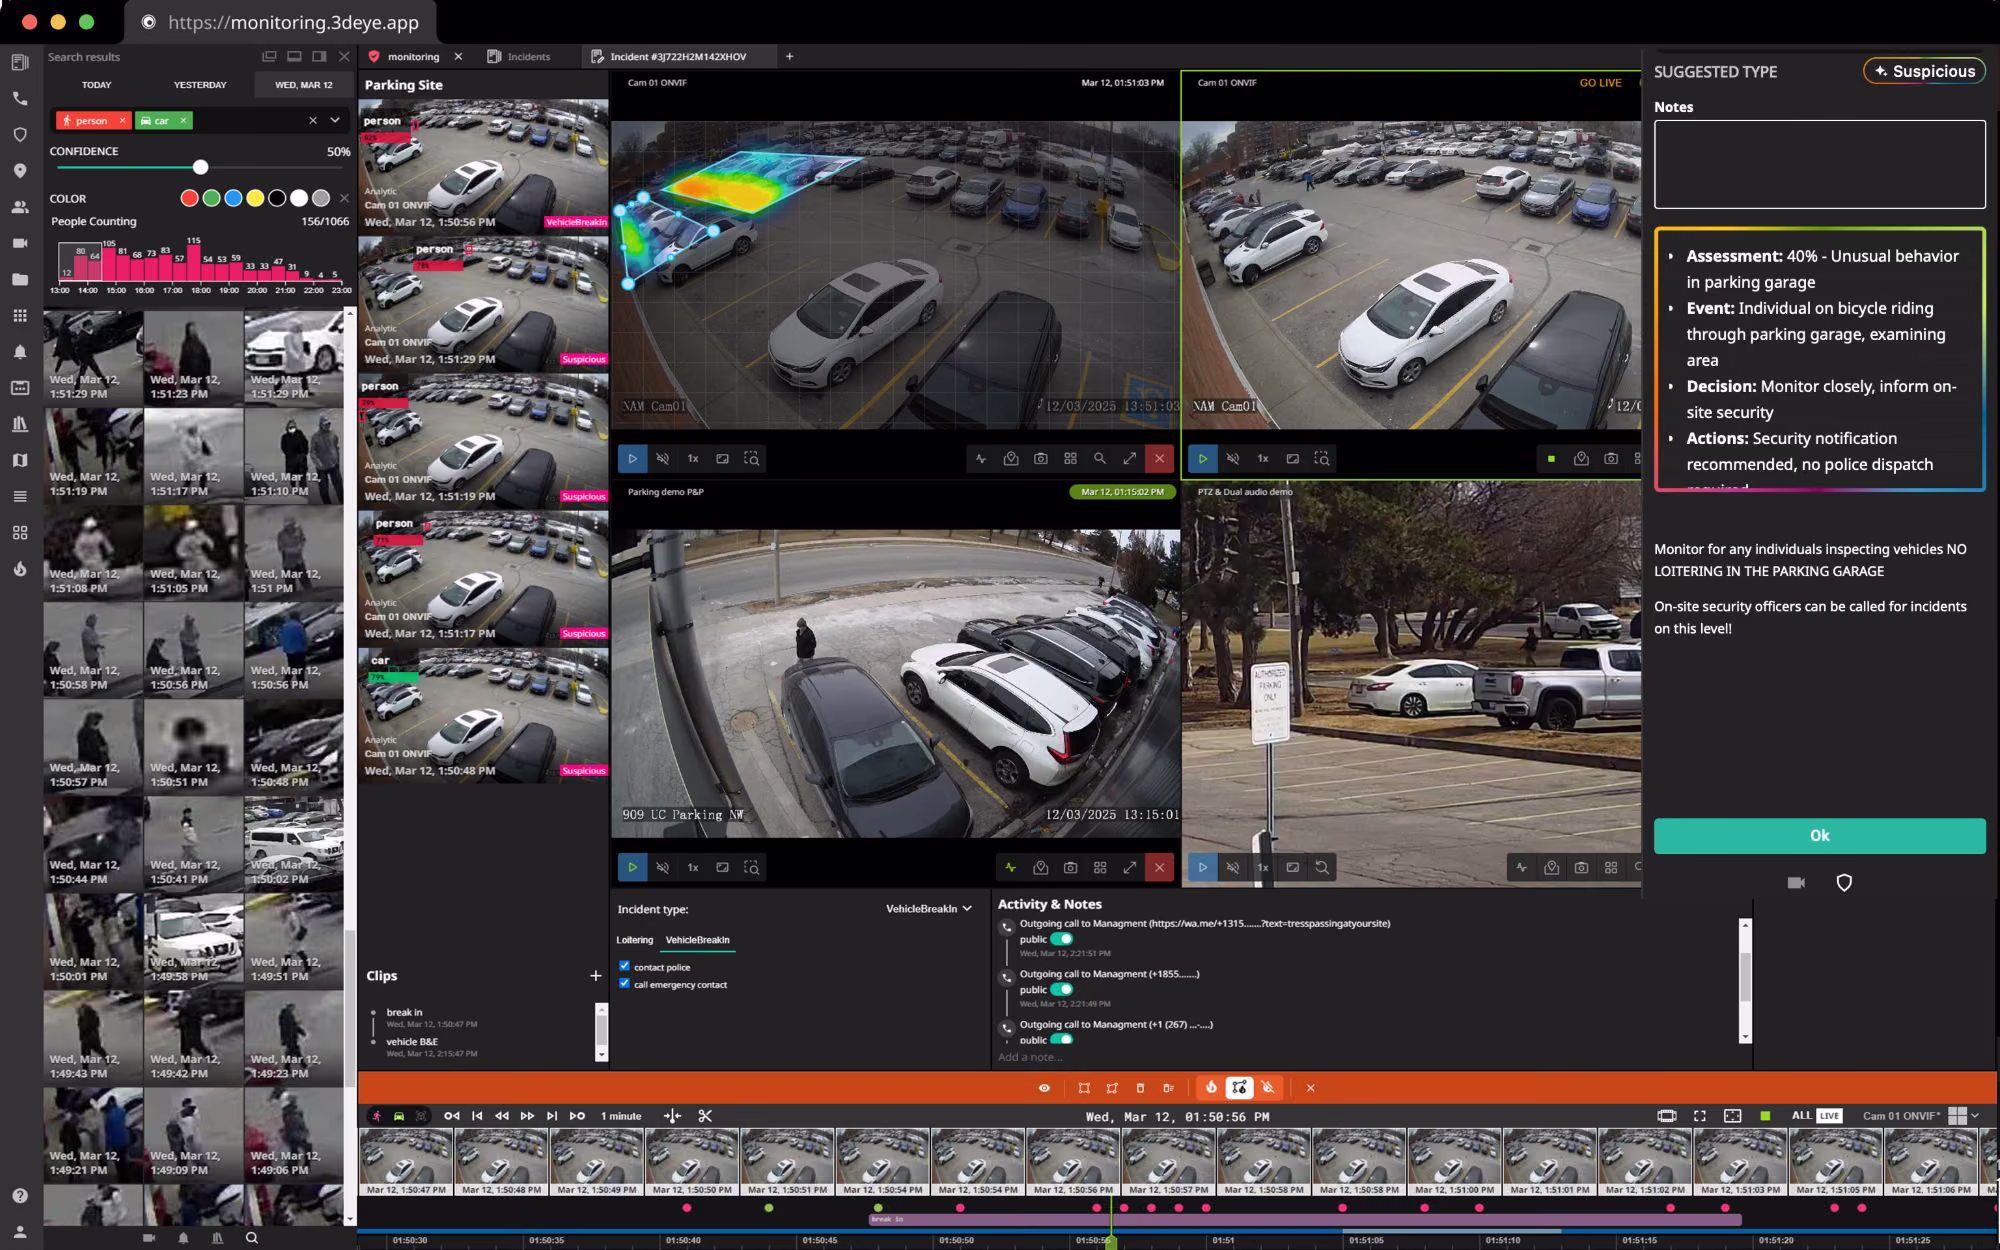
Task: Uncheck the call emergency contact checkbox
Action: [x=624, y=983]
